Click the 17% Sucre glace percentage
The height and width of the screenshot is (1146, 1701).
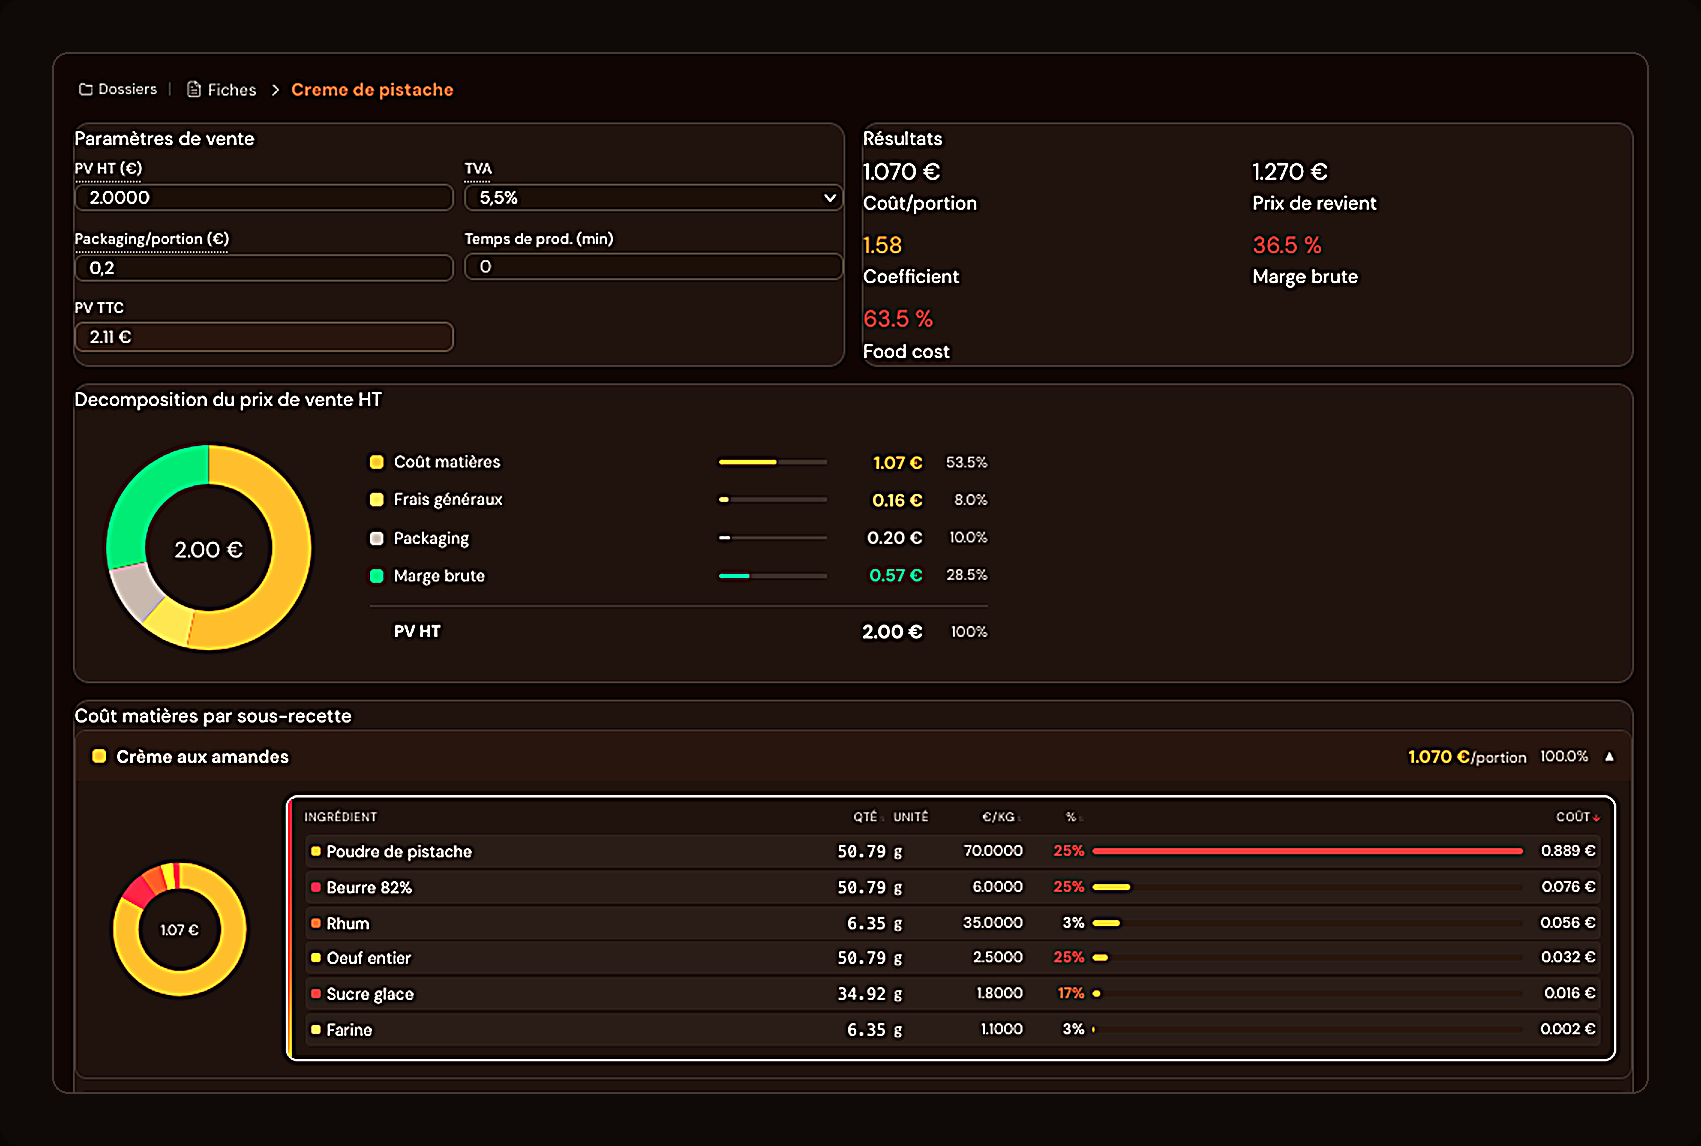pos(1071,994)
